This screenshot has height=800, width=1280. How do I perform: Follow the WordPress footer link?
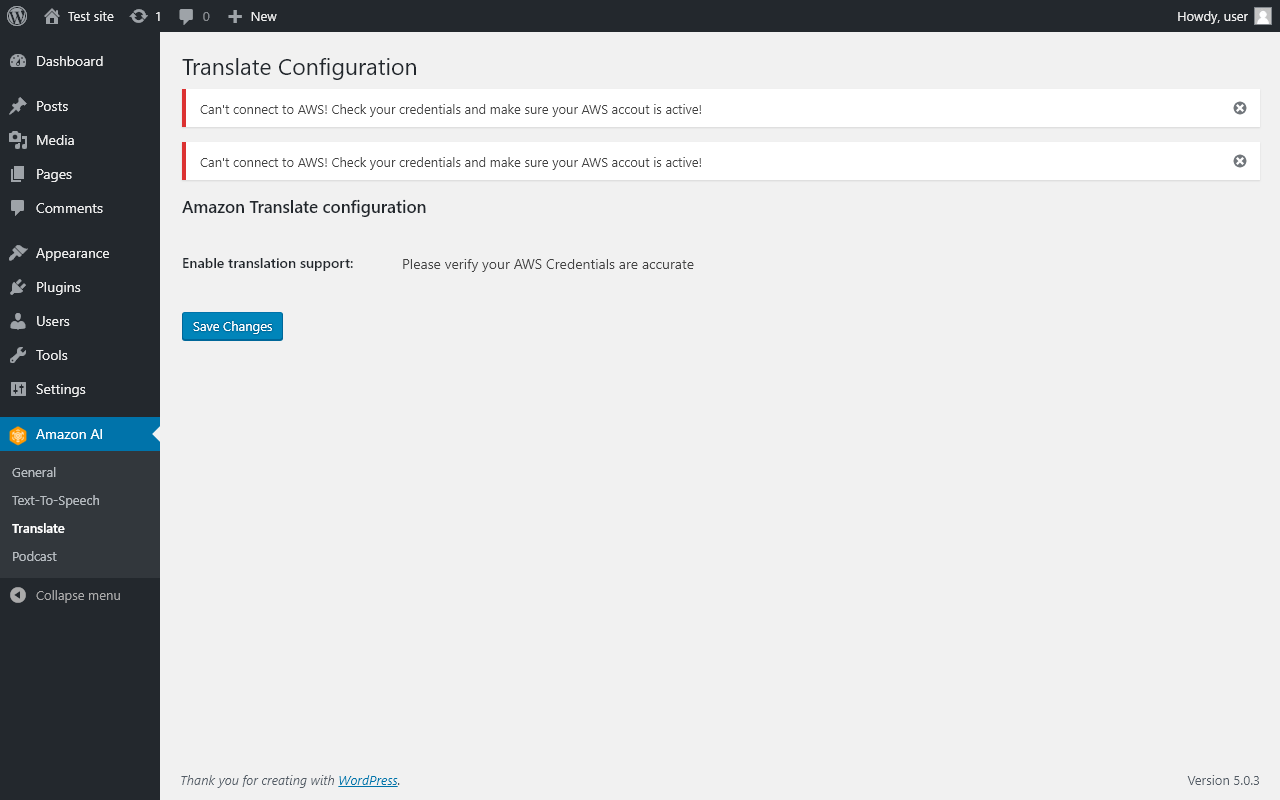(368, 780)
